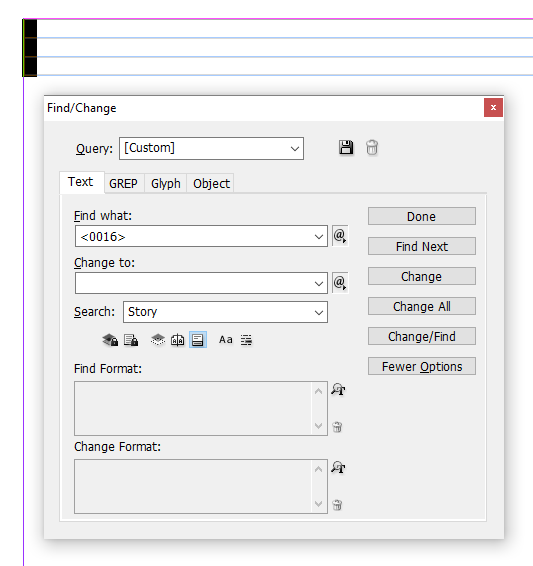Viewport: 533px width, 566px height.
Task: Click the Save Query floppy disk icon
Action: point(346,148)
